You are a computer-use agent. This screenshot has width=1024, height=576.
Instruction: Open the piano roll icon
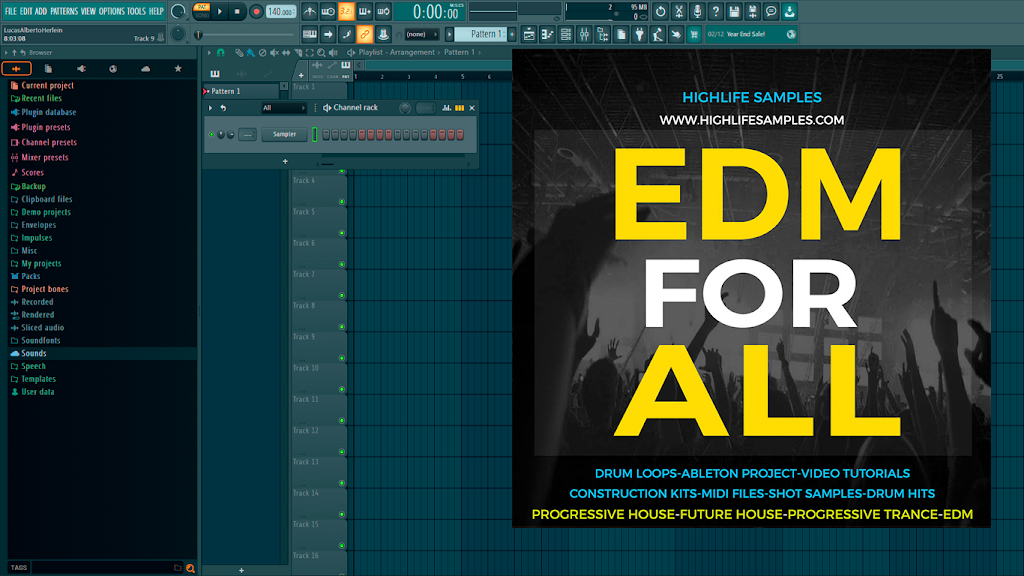point(547,34)
